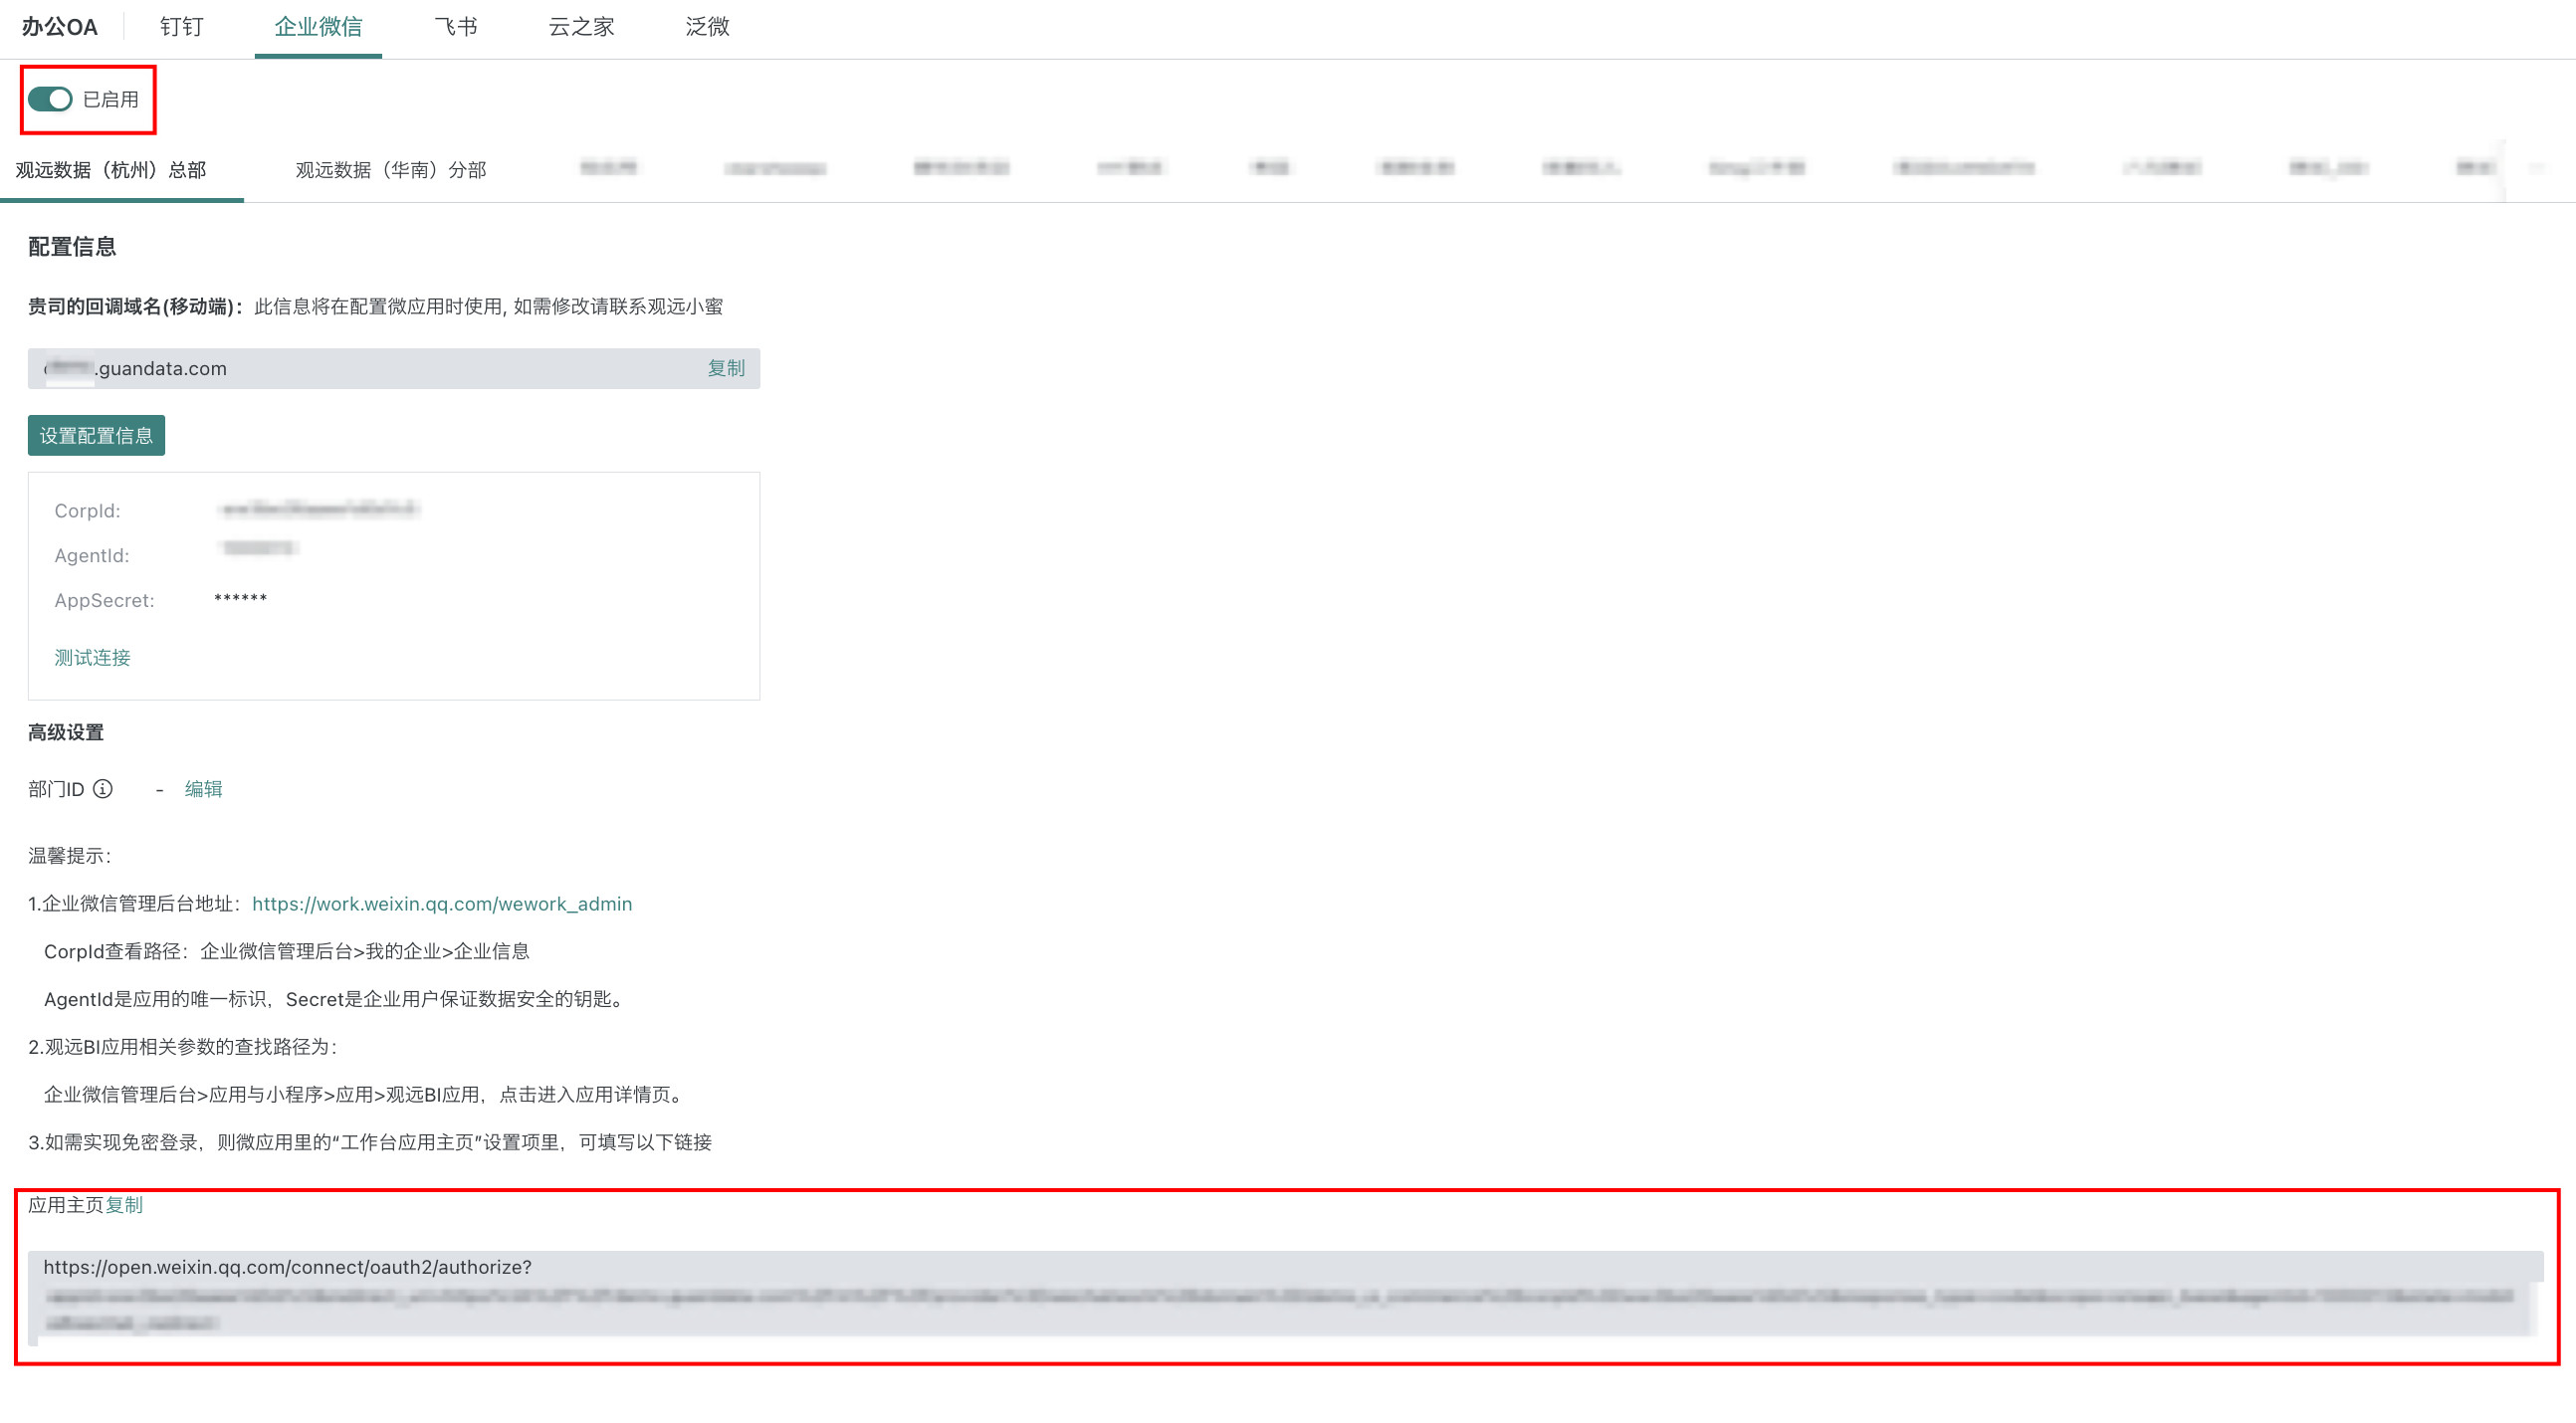The image size is (2576, 1423).
Task: Click the 设置配置信息 button
Action: pos(96,436)
